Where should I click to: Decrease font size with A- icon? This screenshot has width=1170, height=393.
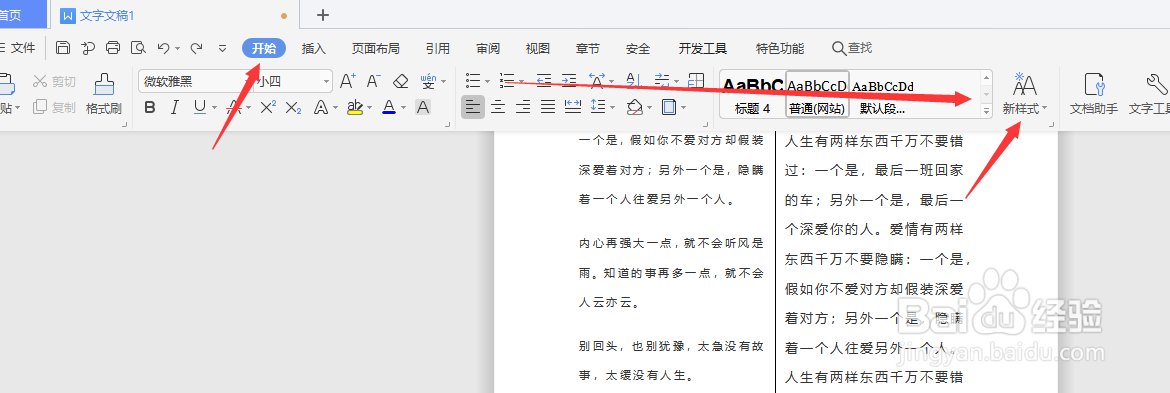(373, 81)
